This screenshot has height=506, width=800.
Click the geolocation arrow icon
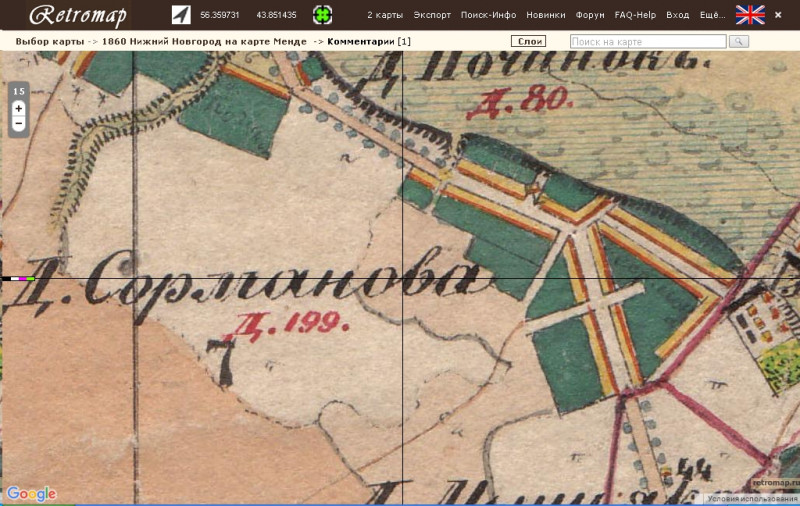click(181, 15)
